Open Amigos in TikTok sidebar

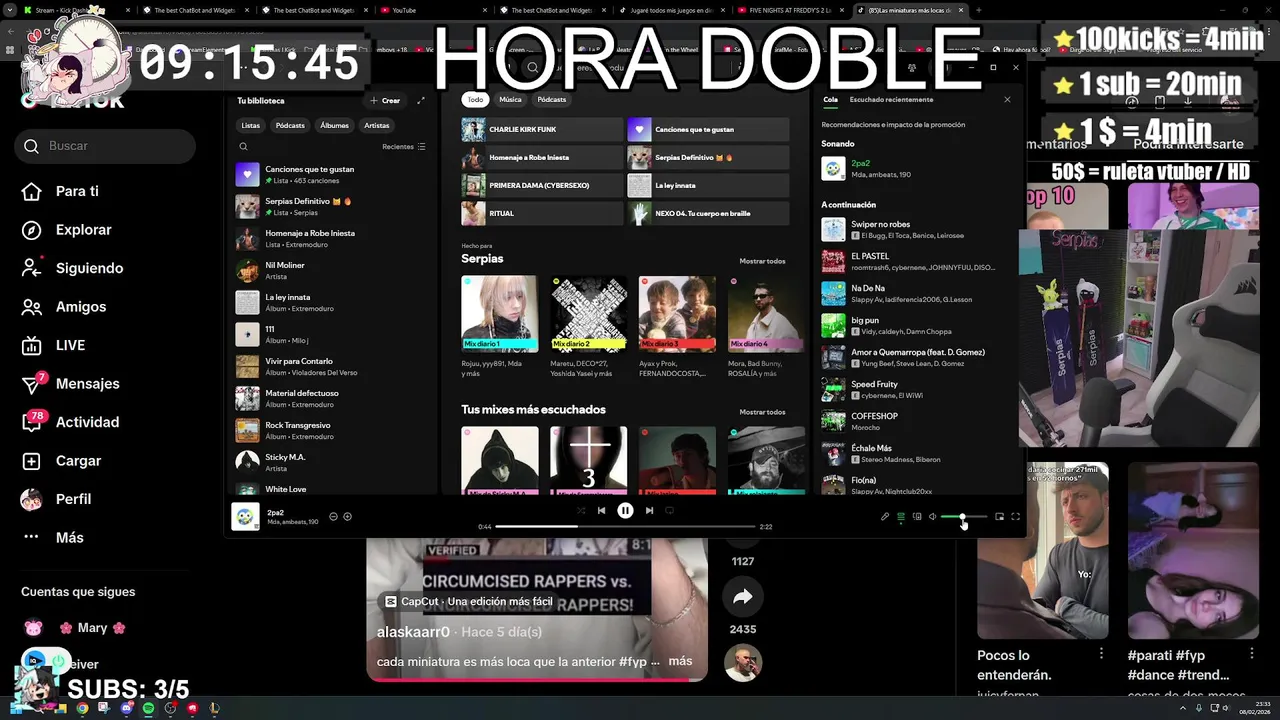(x=80, y=307)
